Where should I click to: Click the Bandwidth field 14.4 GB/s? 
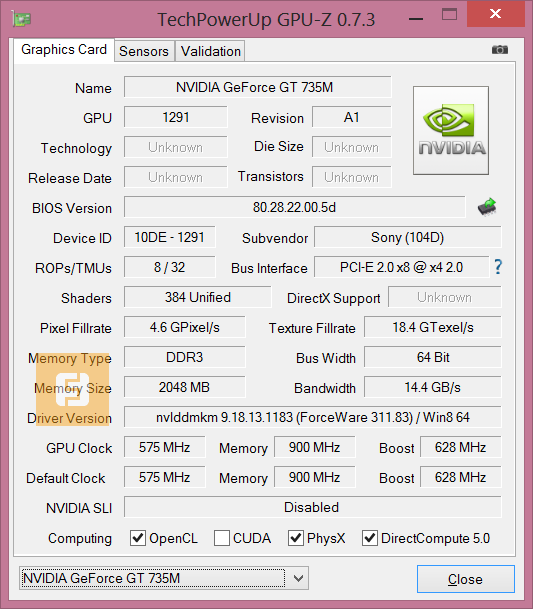pyautogui.click(x=433, y=387)
